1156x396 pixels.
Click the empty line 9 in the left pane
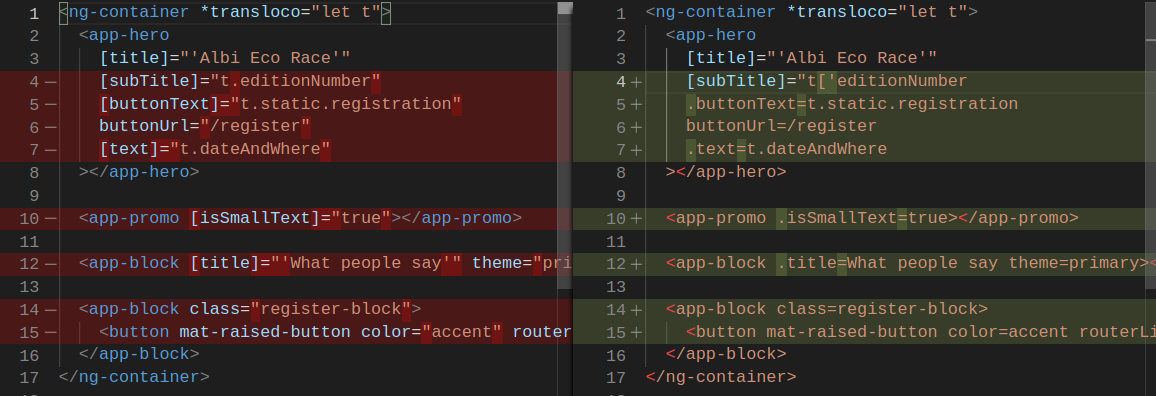coord(316,195)
